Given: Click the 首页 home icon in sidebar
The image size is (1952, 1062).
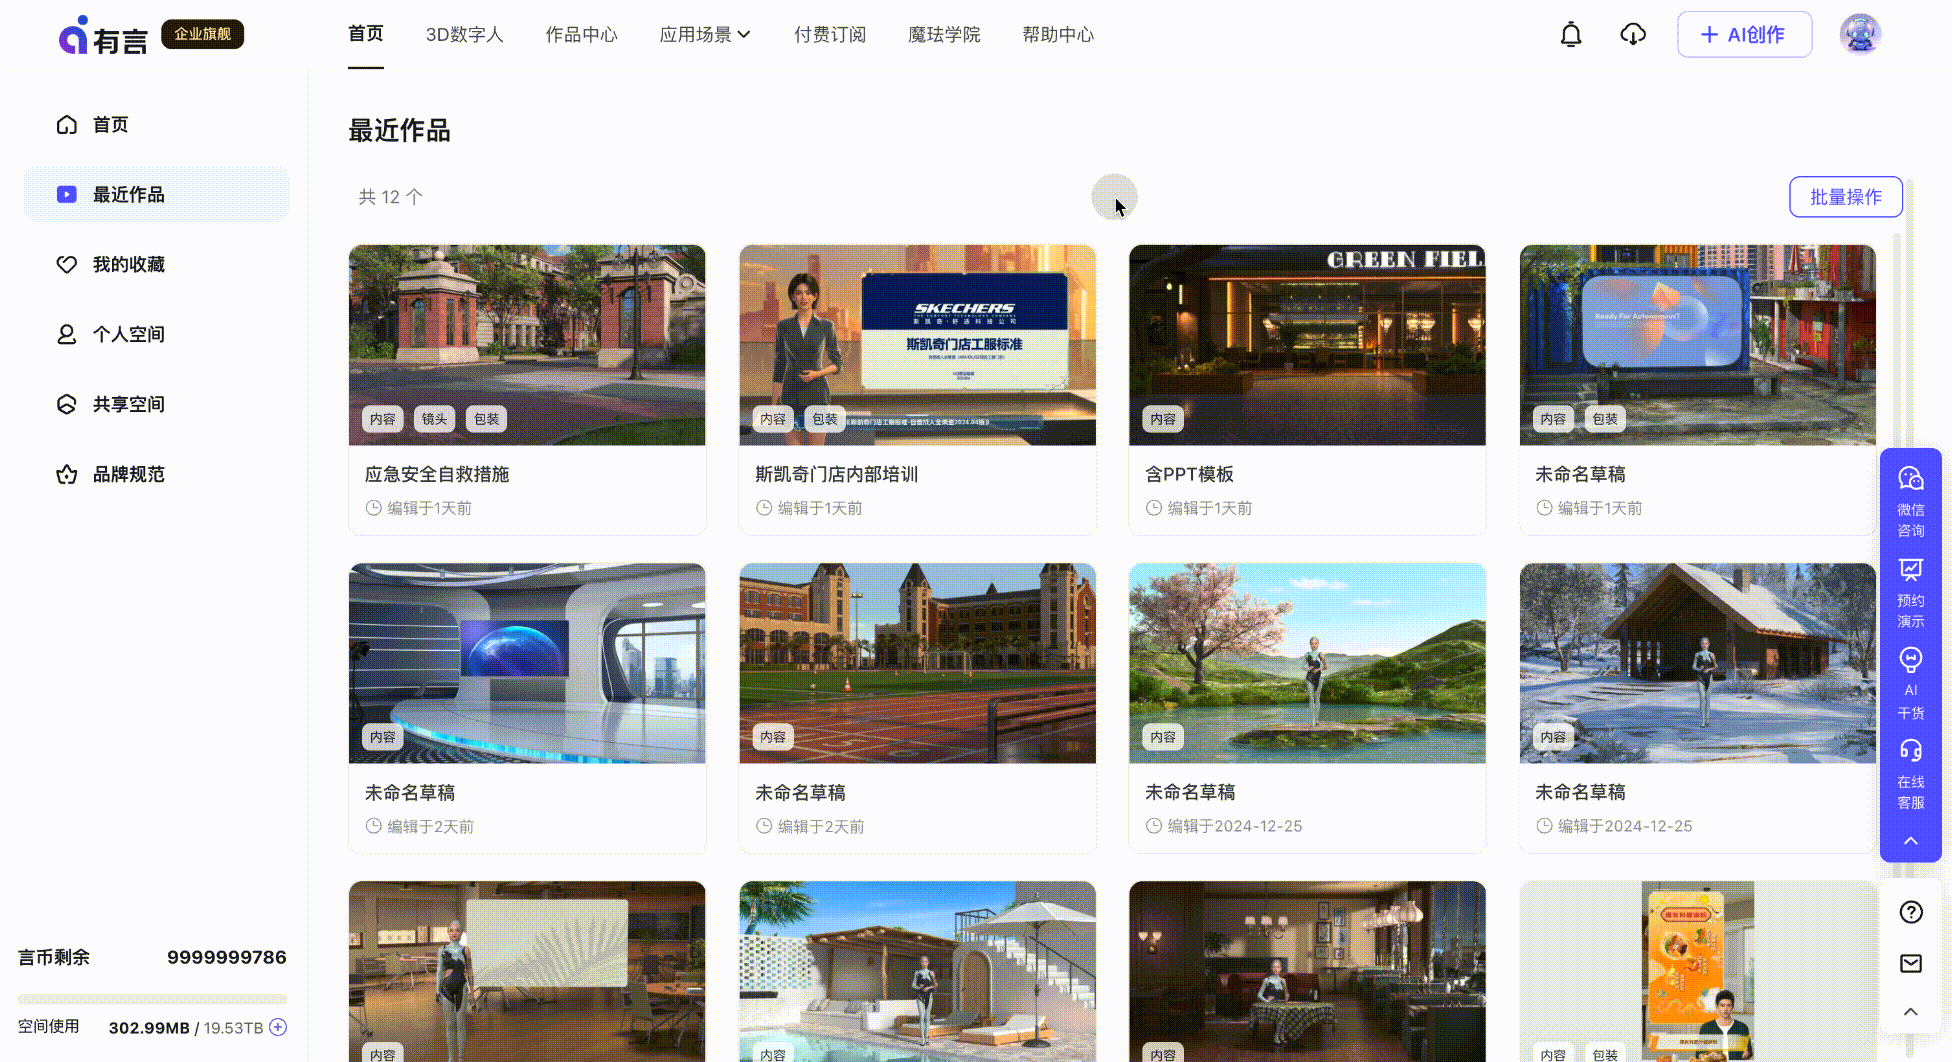Looking at the screenshot, I should click(x=67, y=125).
